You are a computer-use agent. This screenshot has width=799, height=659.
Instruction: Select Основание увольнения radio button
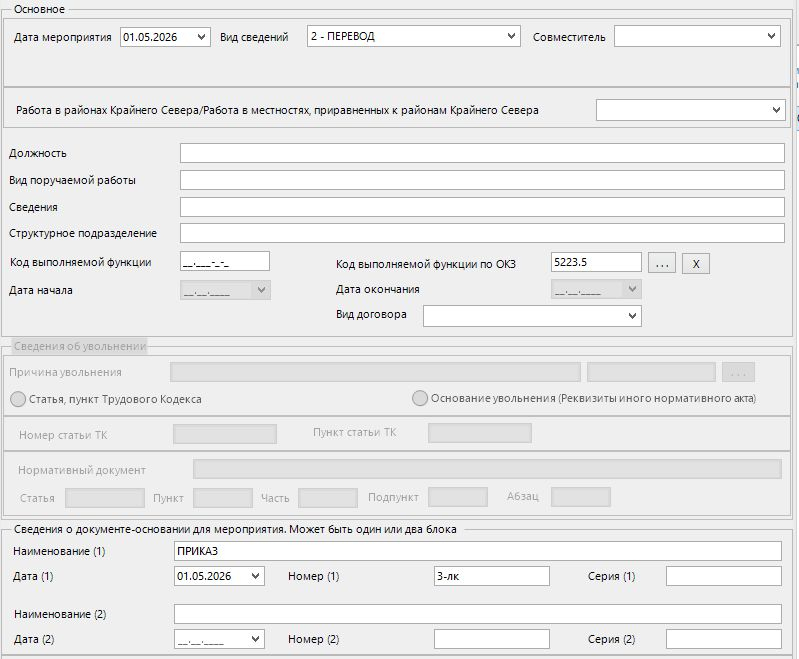(420, 398)
